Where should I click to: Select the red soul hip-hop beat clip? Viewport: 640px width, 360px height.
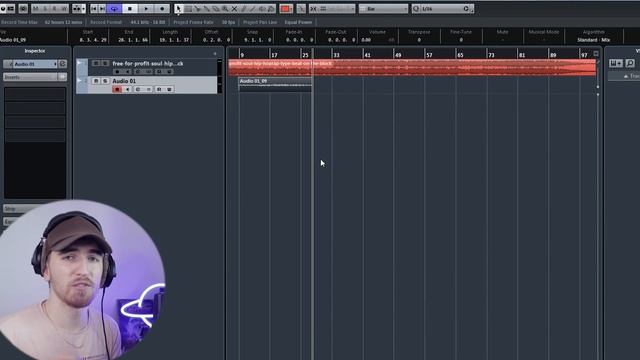pyautogui.click(x=412, y=67)
